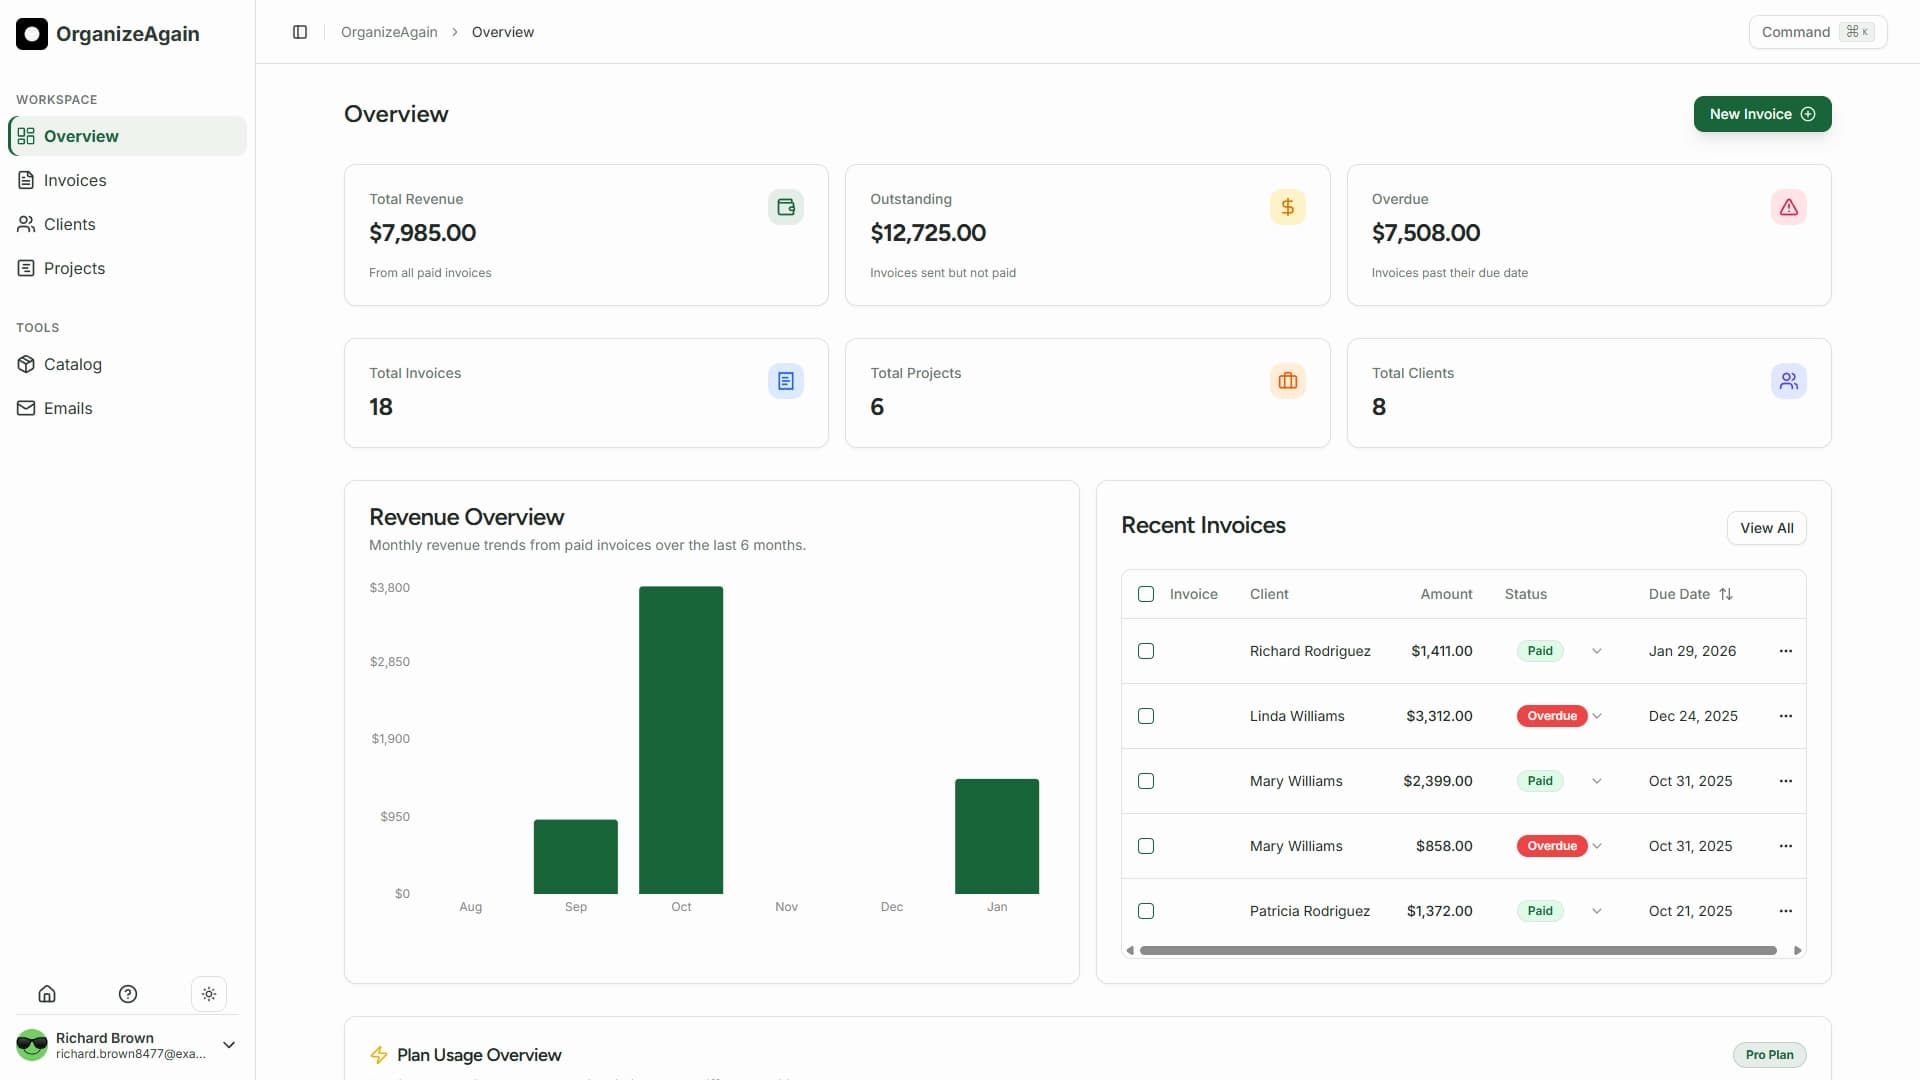Check the select-all invoices checkbox
The image size is (1920, 1080).
pos(1146,594)
